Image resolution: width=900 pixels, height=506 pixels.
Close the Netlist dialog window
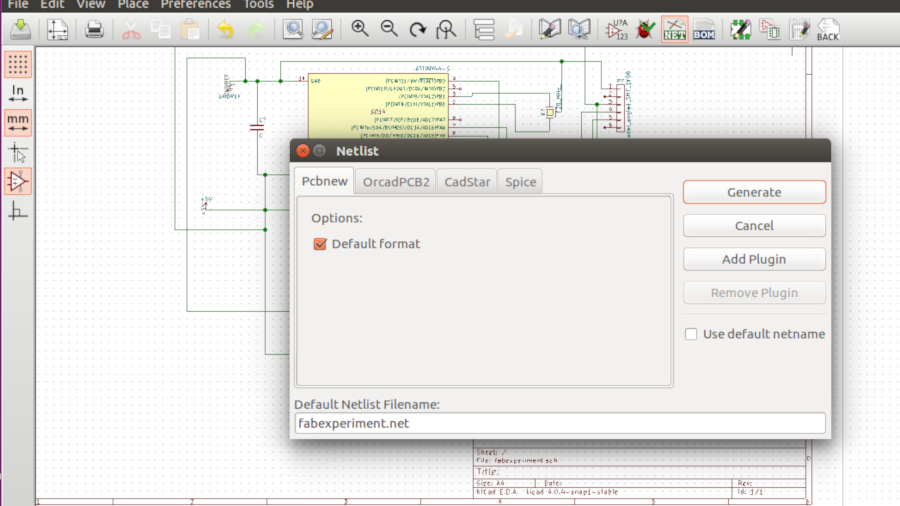[303, 151]
